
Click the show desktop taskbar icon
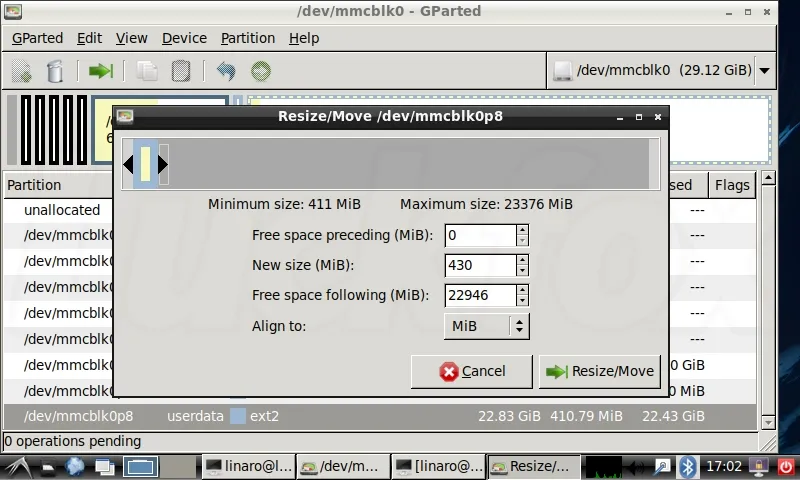pos(105,466)
